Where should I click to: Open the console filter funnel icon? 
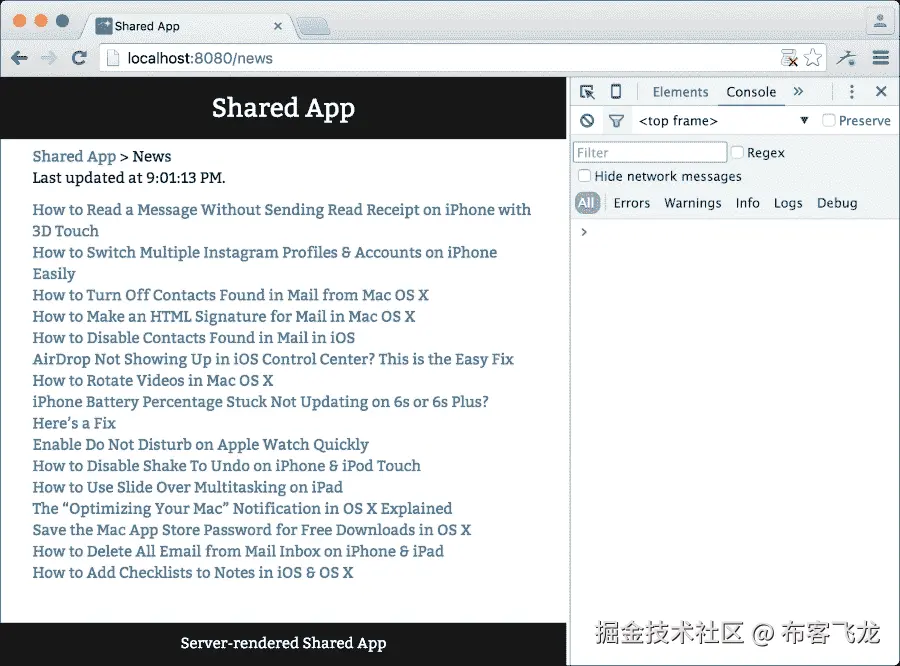(616, 120)
